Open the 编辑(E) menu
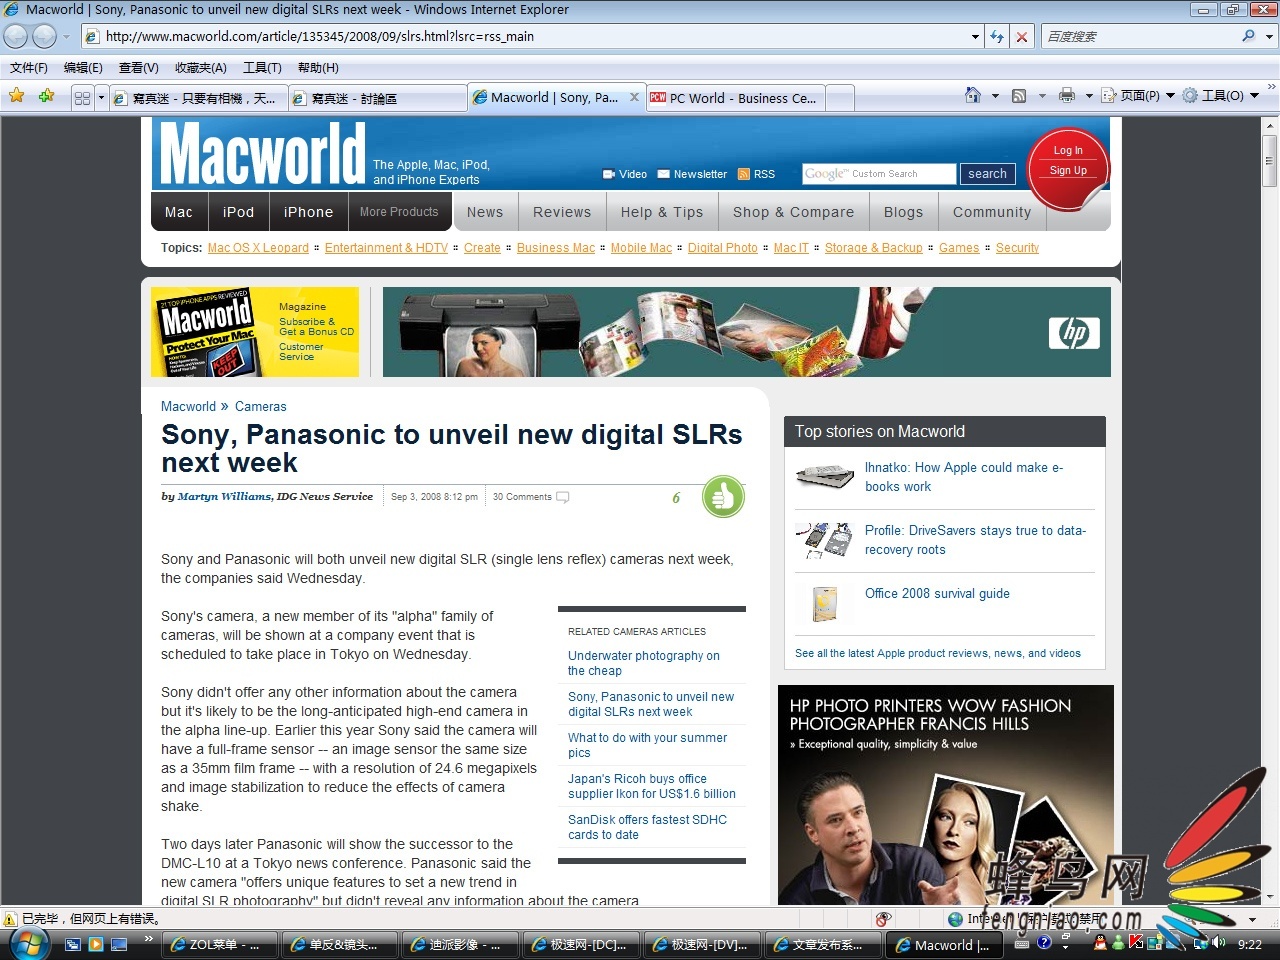This screenshot has height=960, width=1280. 83,68
